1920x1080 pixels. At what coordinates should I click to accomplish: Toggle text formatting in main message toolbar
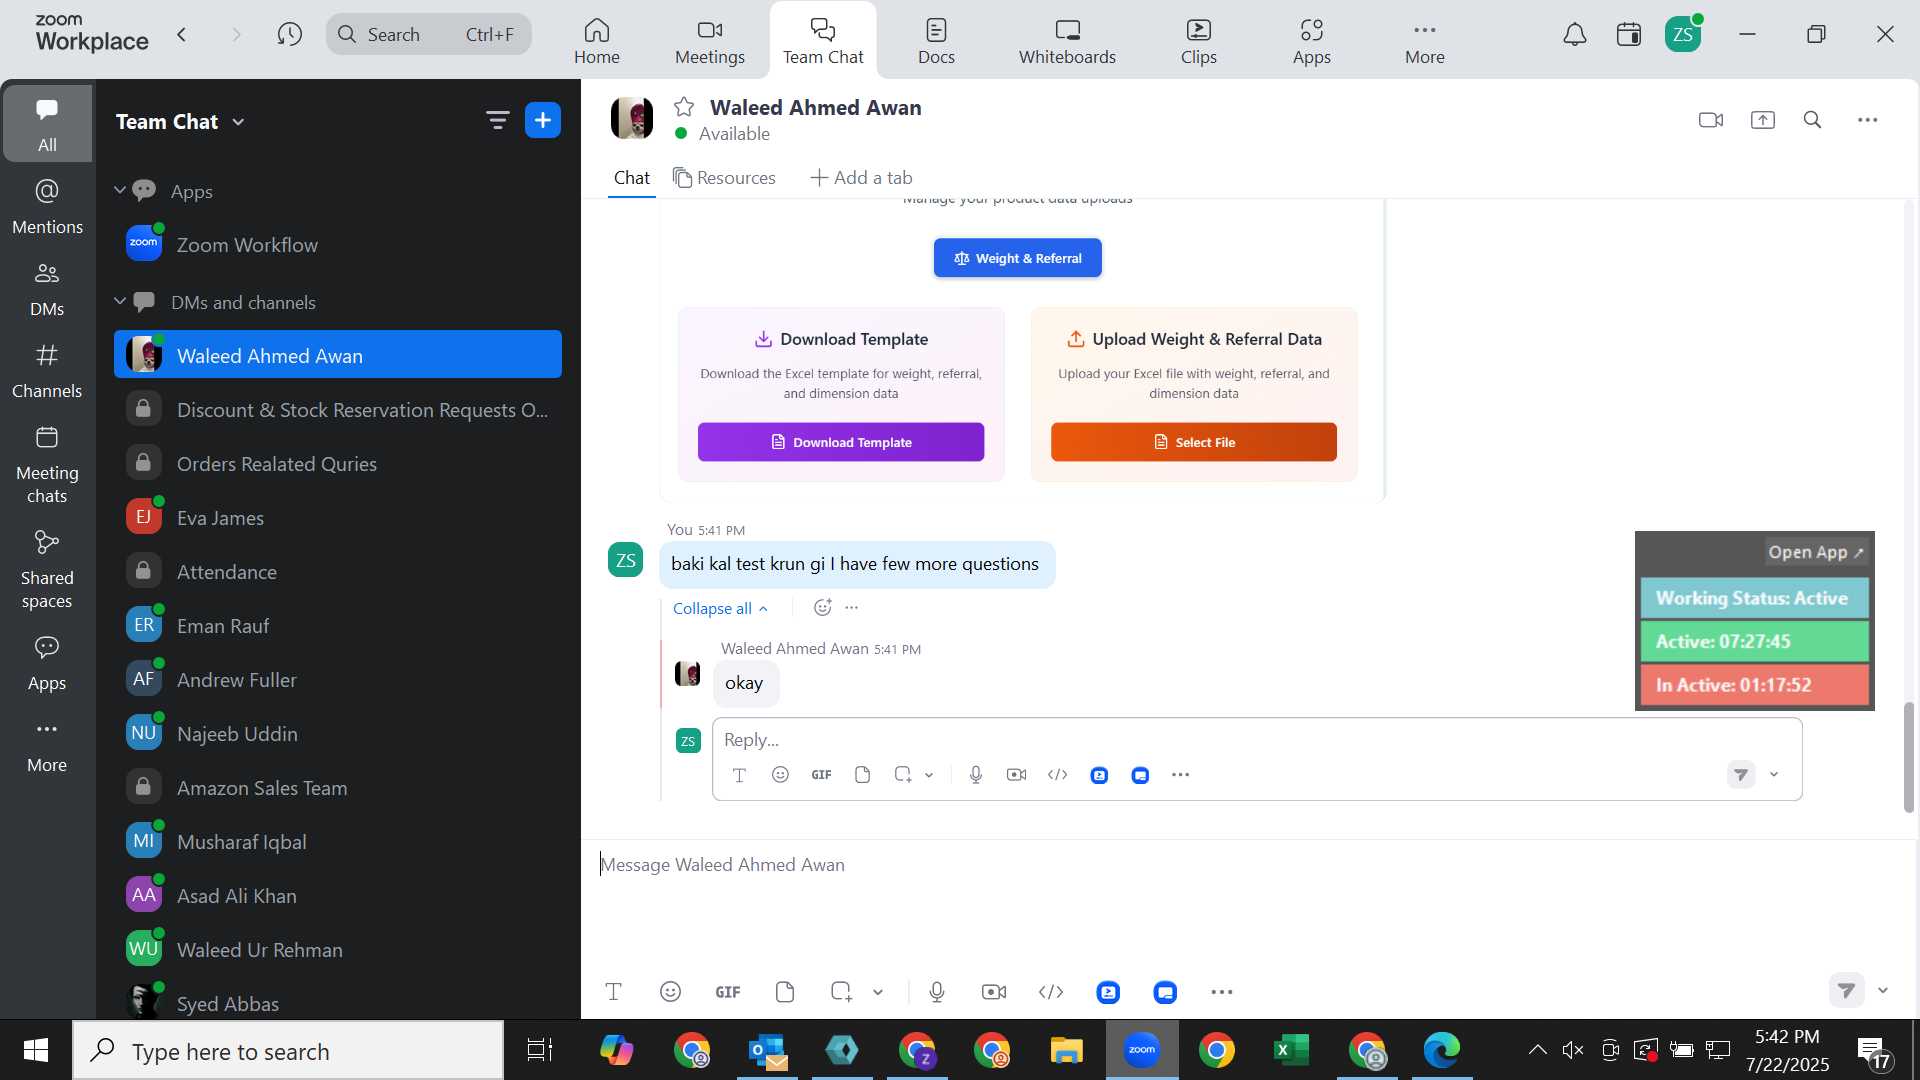(614, 992)
